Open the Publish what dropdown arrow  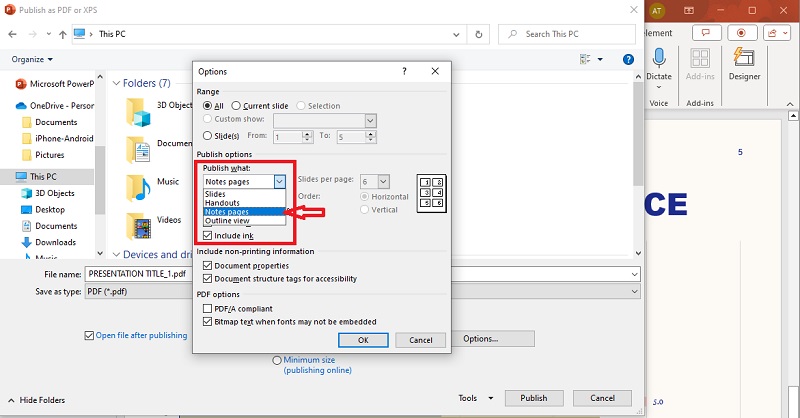click(x=279, y=181)
